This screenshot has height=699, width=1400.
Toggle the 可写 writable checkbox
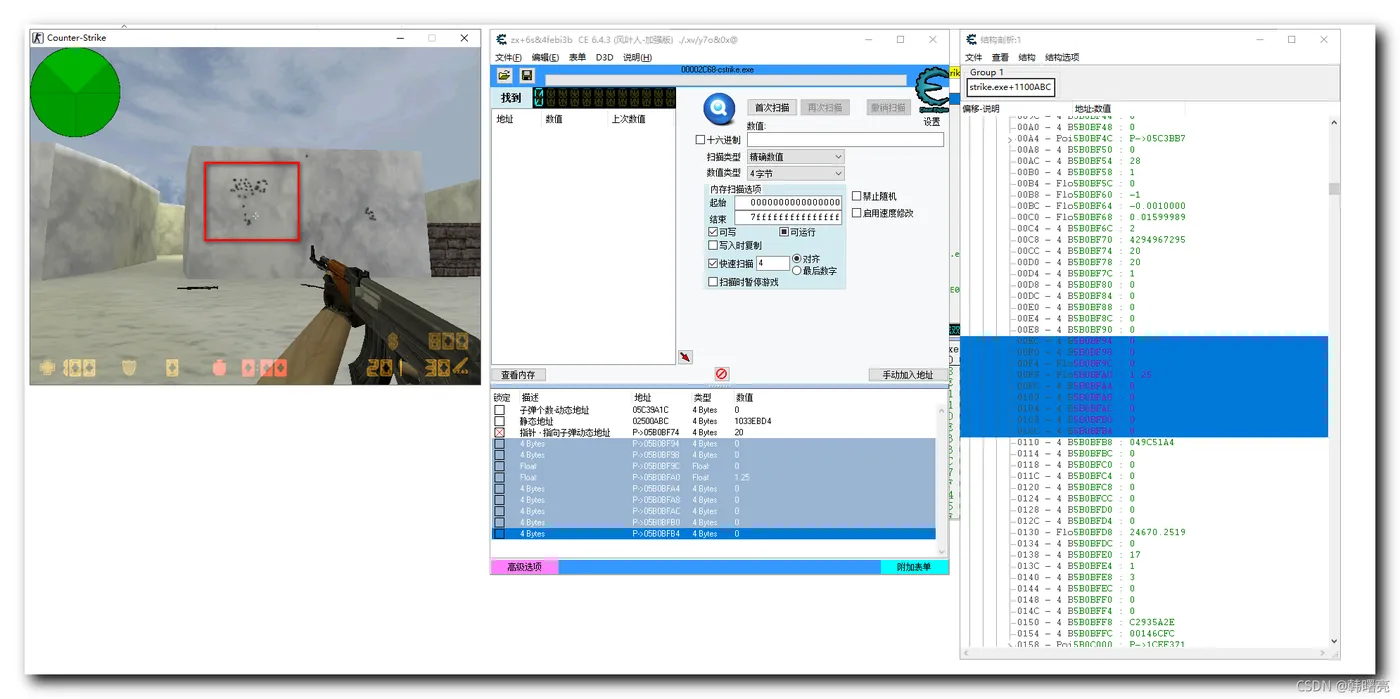[x=713, y=232]
